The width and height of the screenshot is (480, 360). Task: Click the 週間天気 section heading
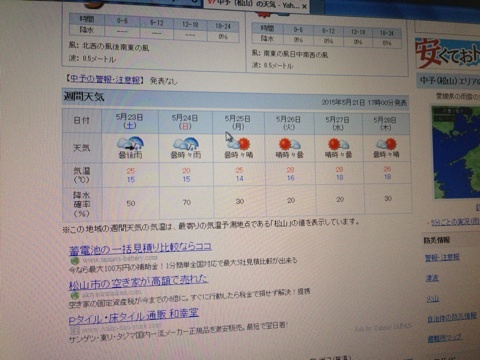tap(84, 97)
